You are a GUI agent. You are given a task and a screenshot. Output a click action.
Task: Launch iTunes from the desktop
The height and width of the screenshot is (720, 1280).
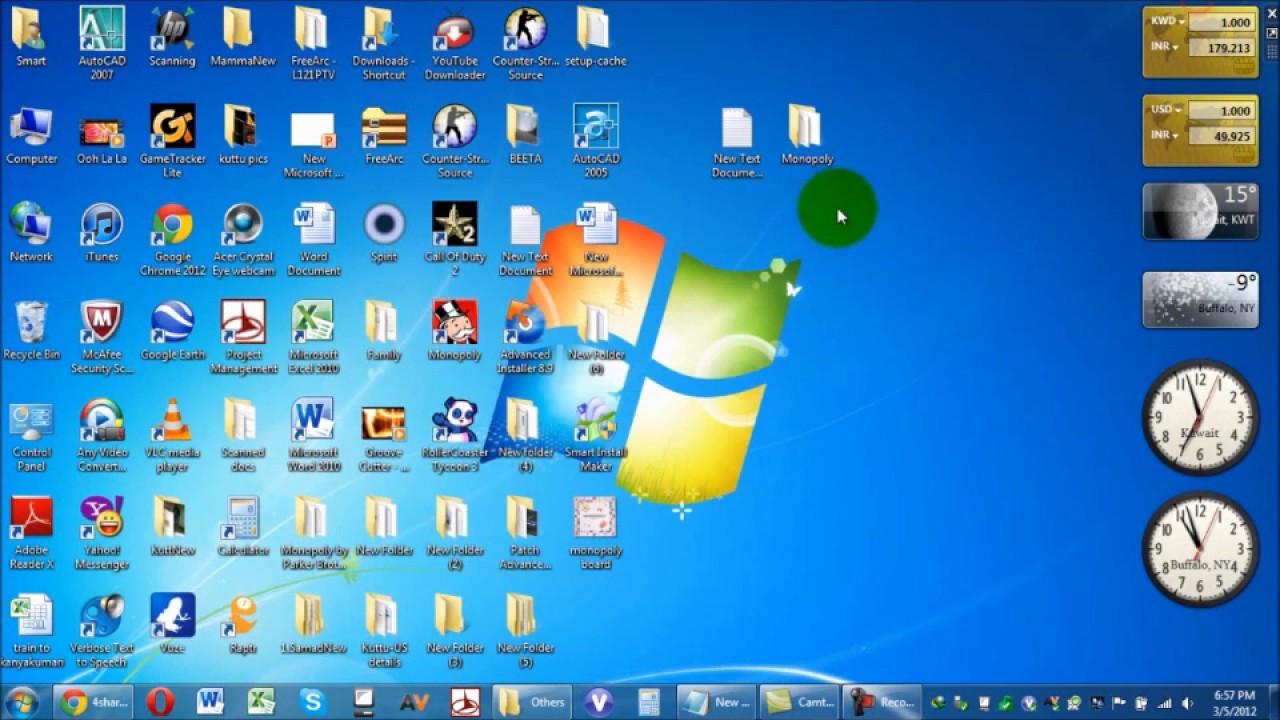pos(102,234)
